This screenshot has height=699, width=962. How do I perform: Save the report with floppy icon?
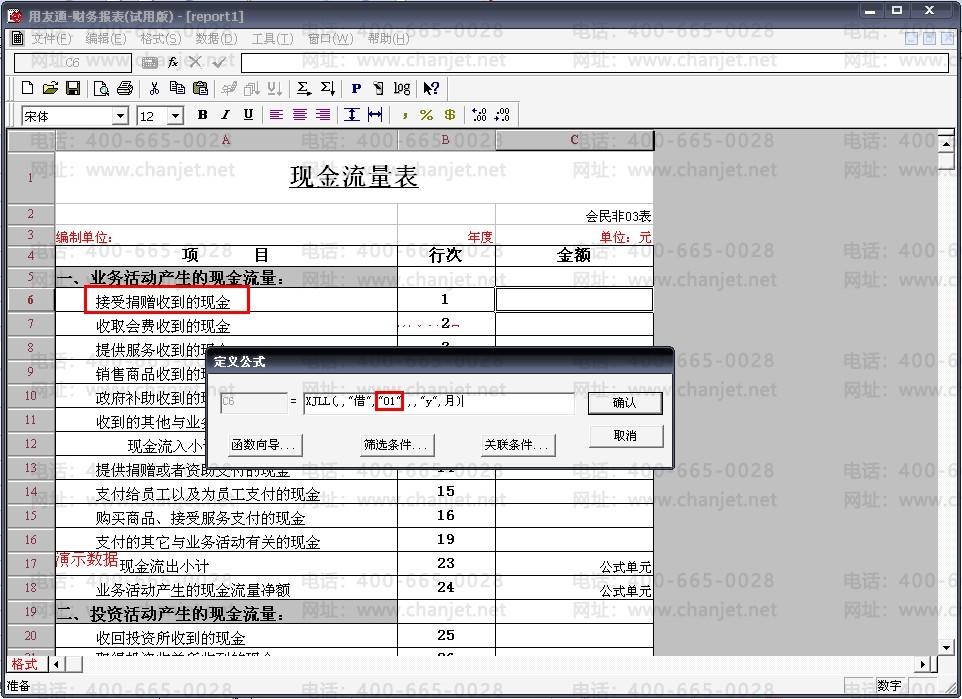tap(73, 88)
